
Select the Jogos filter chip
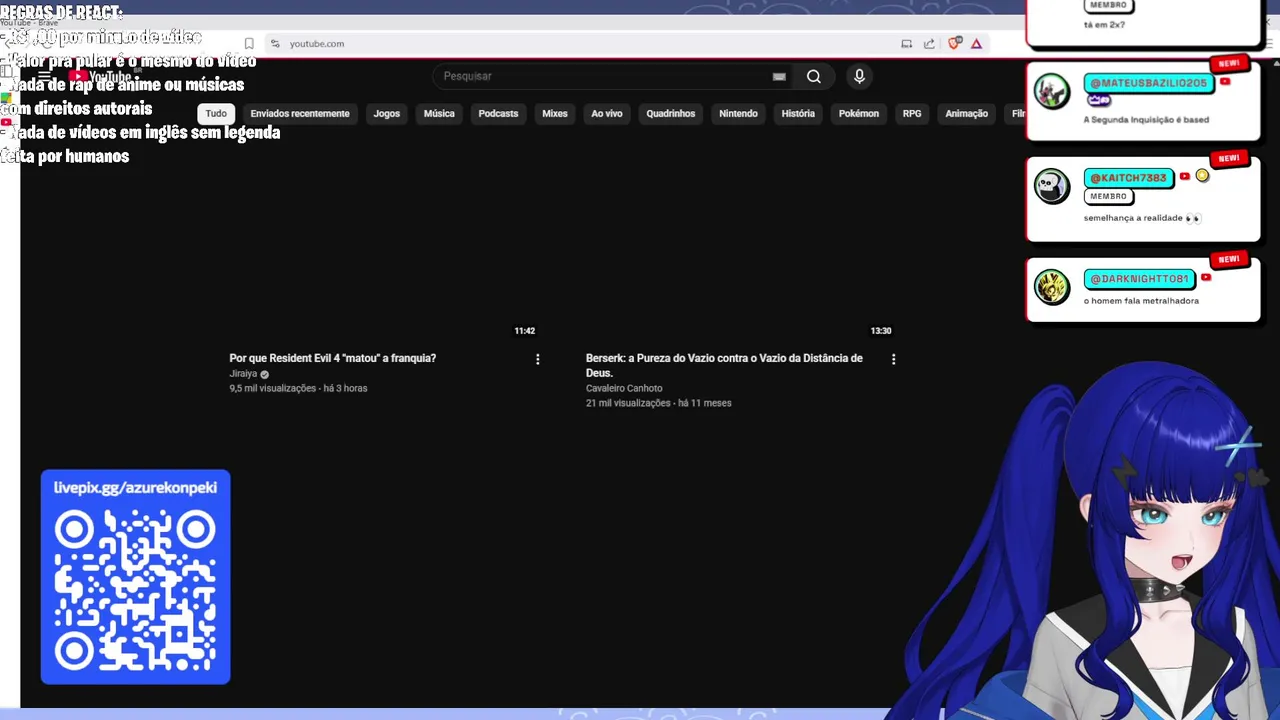pos(387,114)
